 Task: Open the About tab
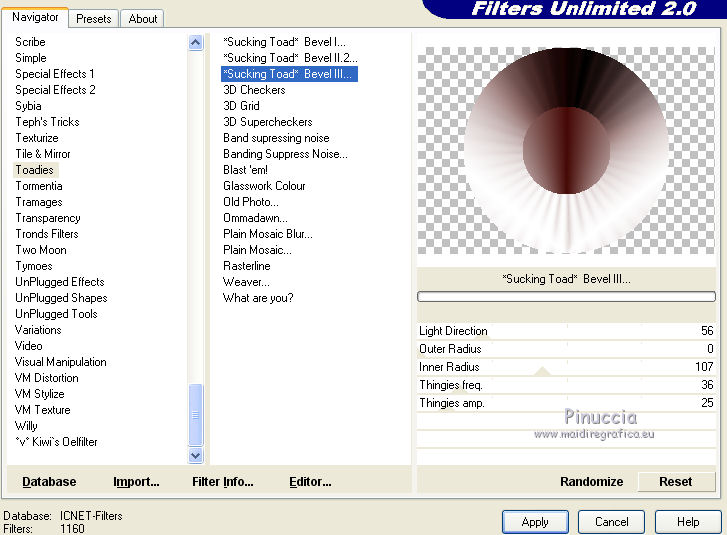coord(142,19)
